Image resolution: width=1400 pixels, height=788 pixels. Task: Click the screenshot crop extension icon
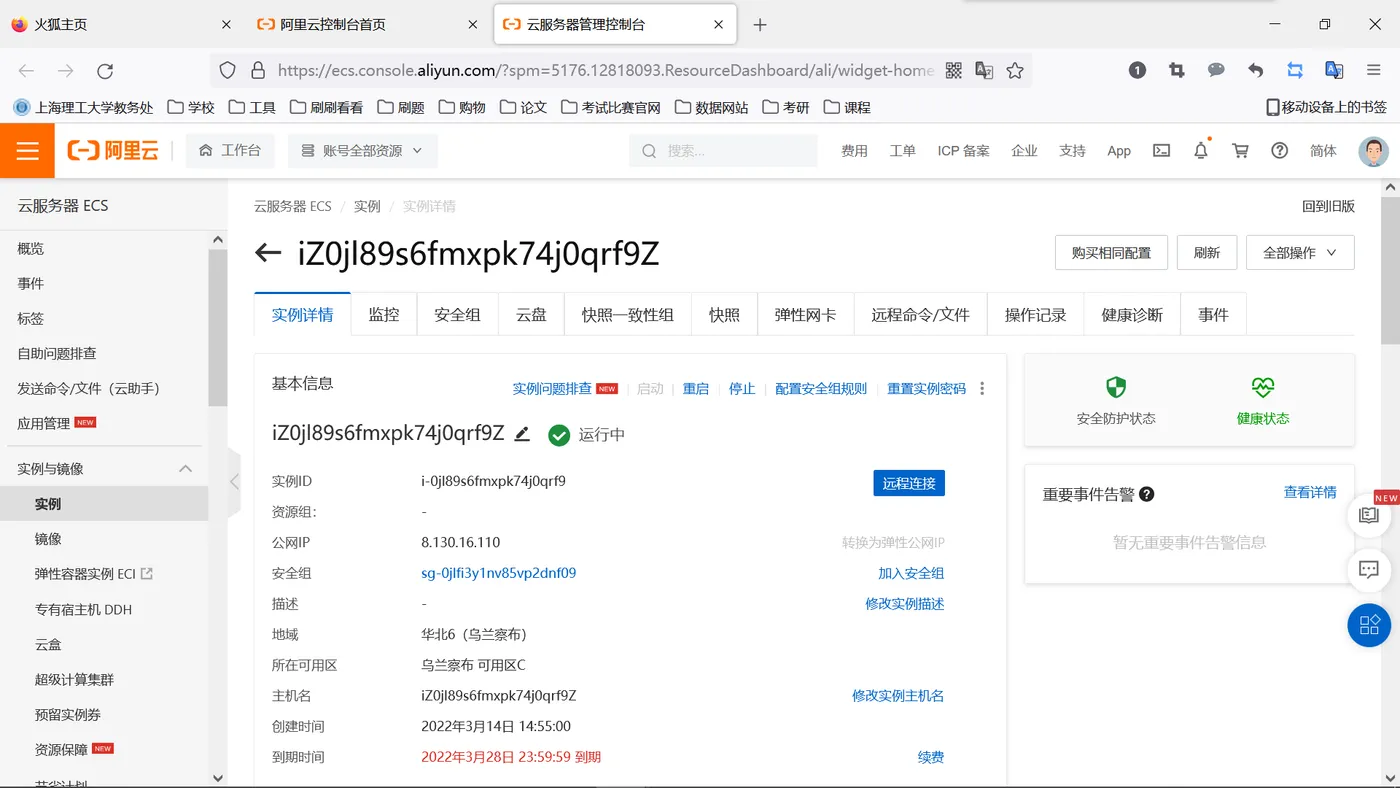point(1177,70)
